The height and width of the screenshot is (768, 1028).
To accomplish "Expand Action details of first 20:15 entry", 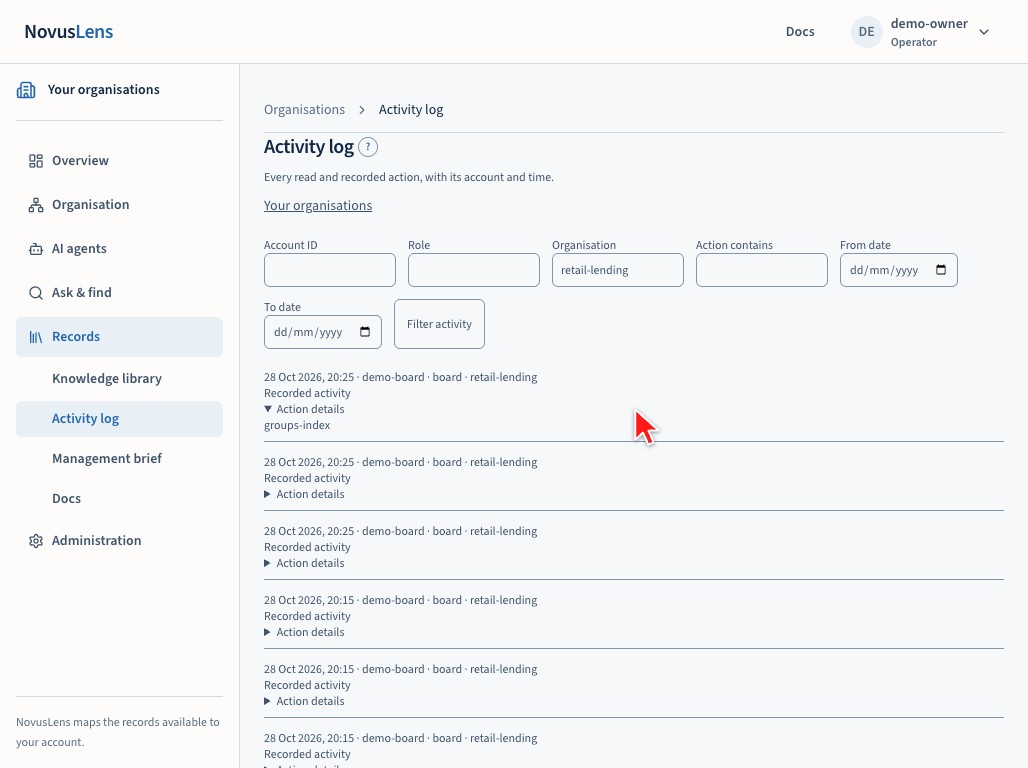I will tap(304, 632).
